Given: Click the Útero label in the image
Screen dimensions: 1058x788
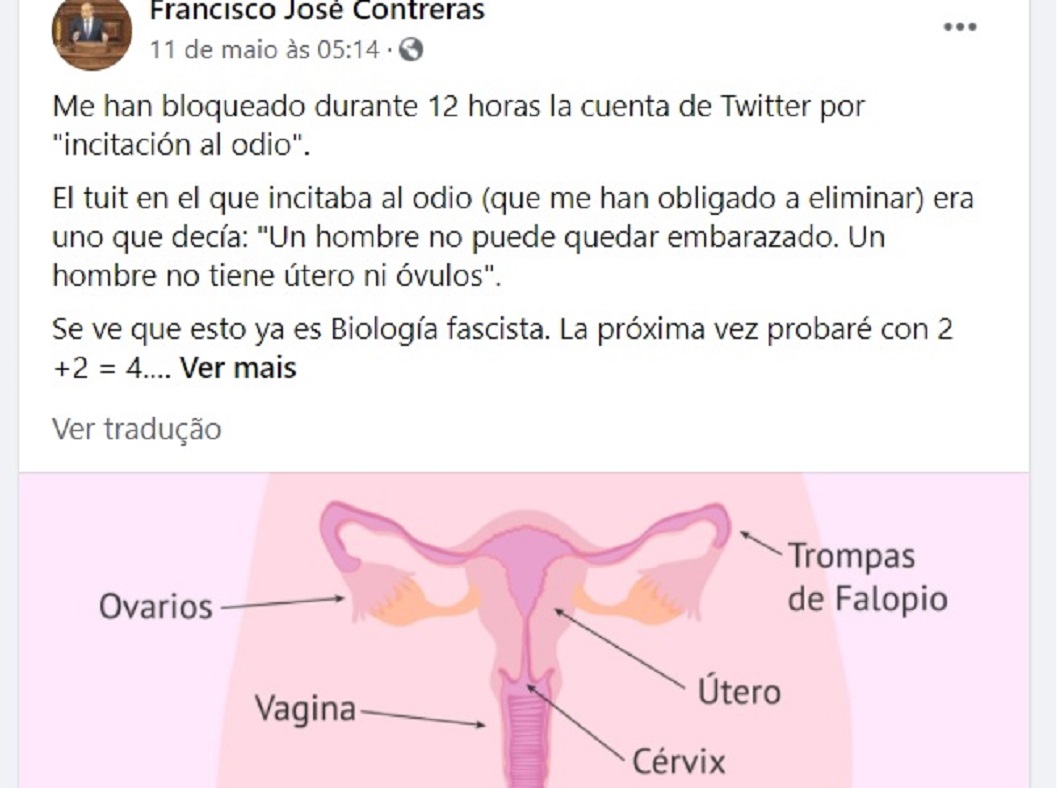Looking at the screenshot, I should coord(739,691).
